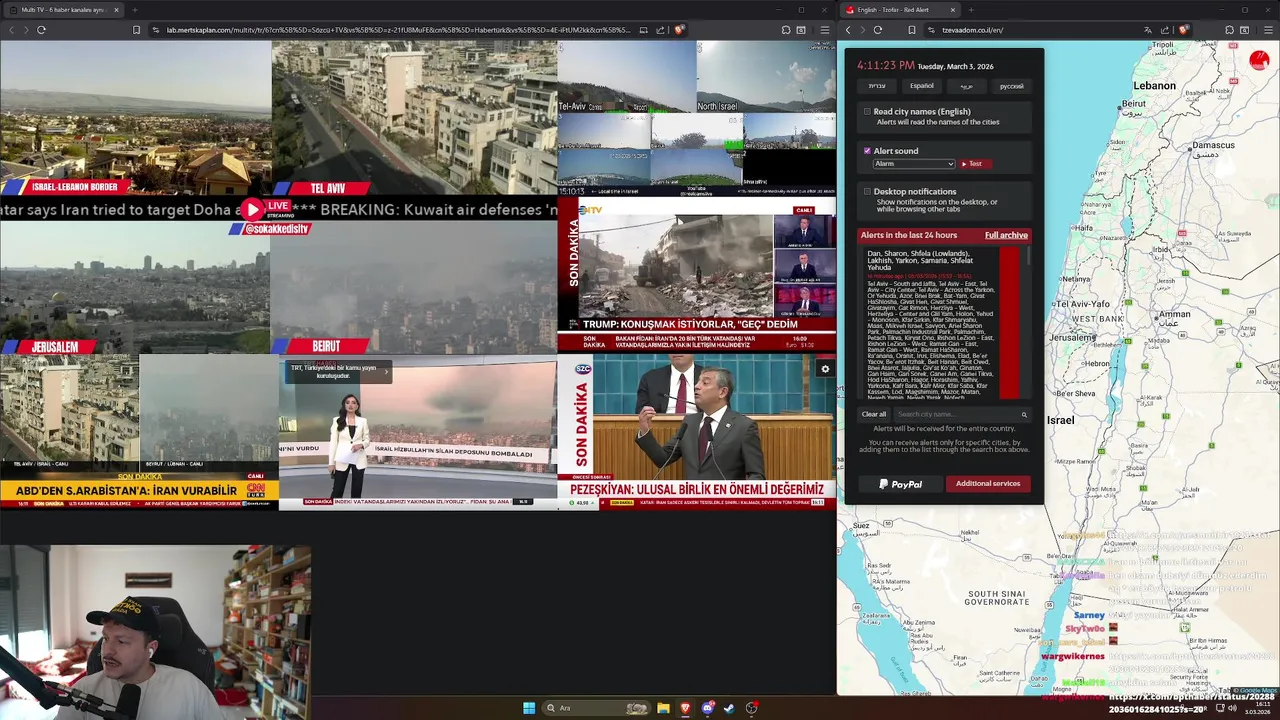Enable Desktop notifications checkbox

867,191
